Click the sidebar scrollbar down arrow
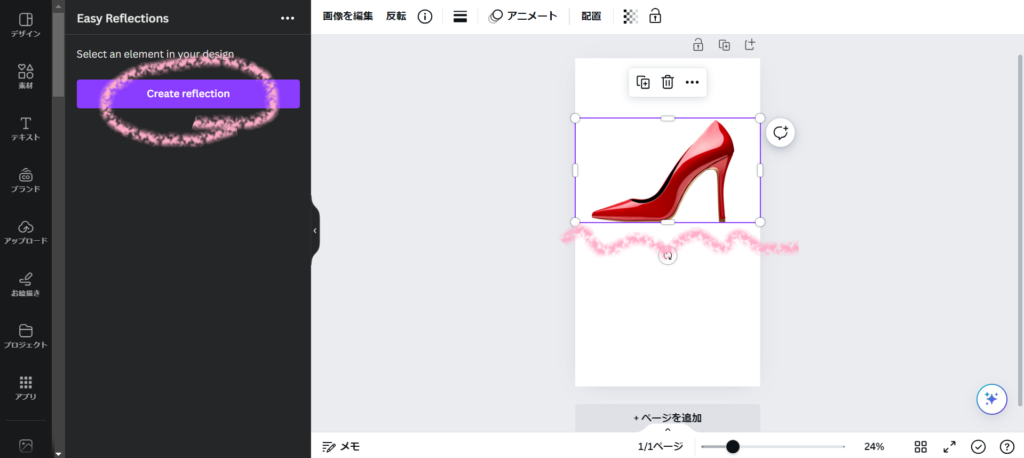Viewport: 1024px width, 458px height. click(58, 453)
